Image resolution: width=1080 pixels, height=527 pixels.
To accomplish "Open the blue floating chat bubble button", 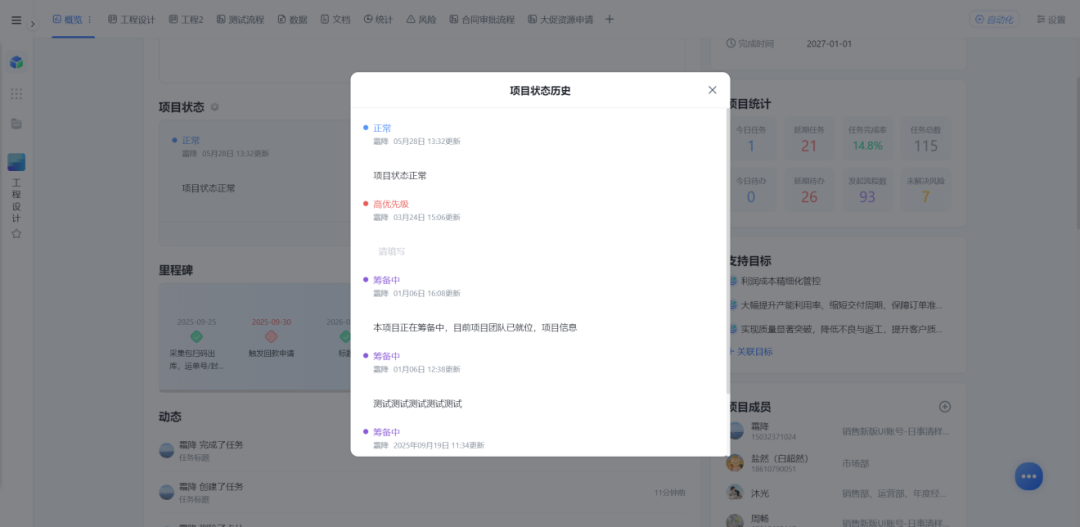I will pos(1029,476).
